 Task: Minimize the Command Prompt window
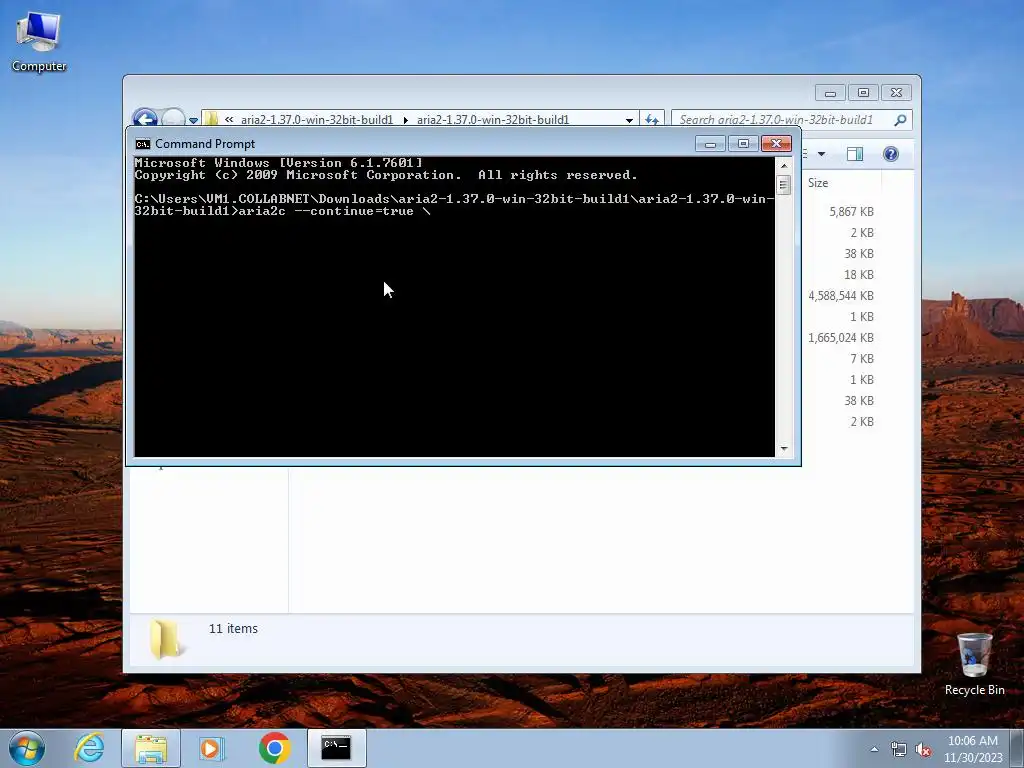click(711, 144)
